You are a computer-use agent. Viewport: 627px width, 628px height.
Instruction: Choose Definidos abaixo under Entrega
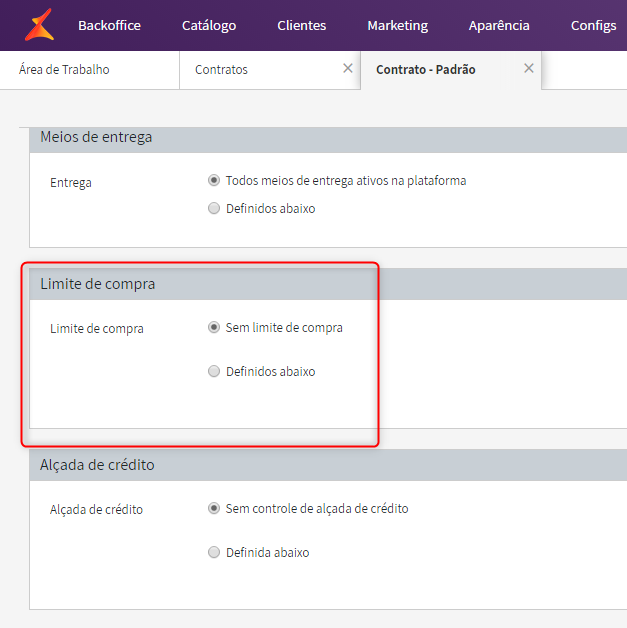pyautogui.click(x=214, y=208)
